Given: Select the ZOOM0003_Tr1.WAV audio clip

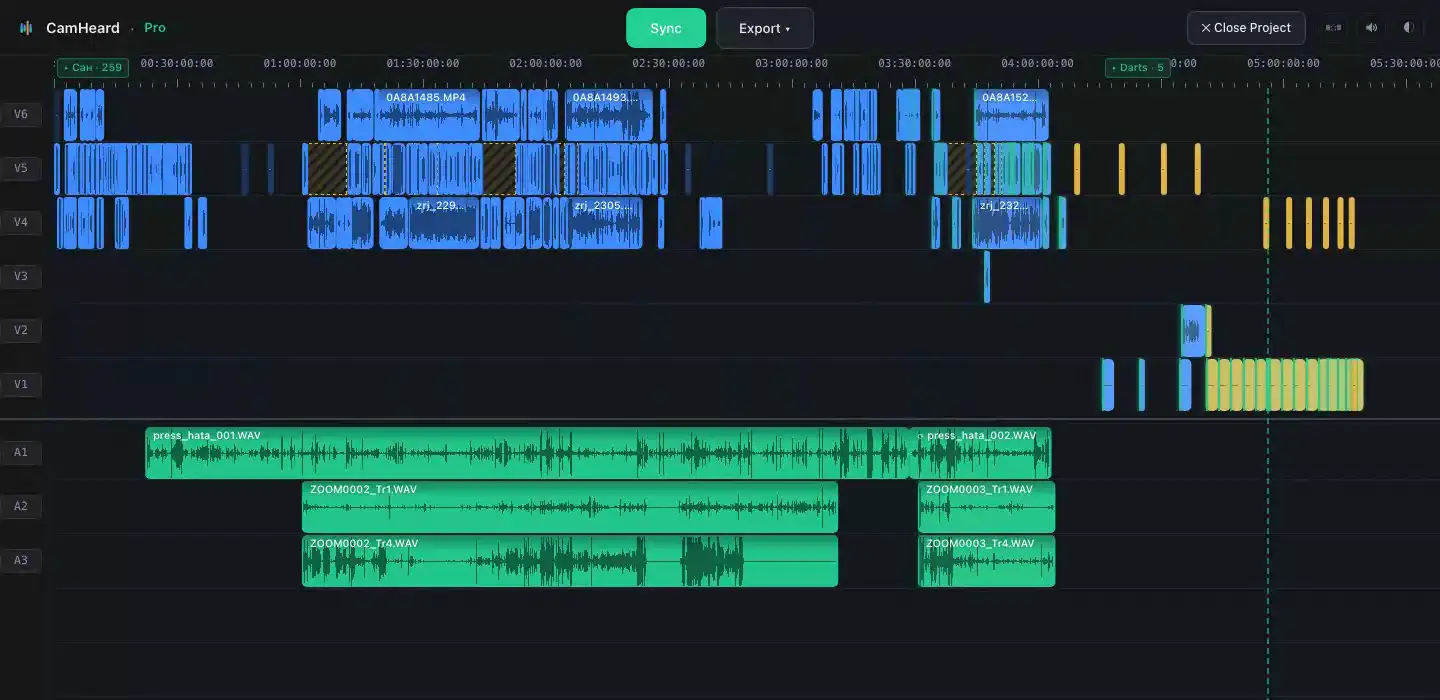Looking at the screenshot, I should [x=986, y=507].
